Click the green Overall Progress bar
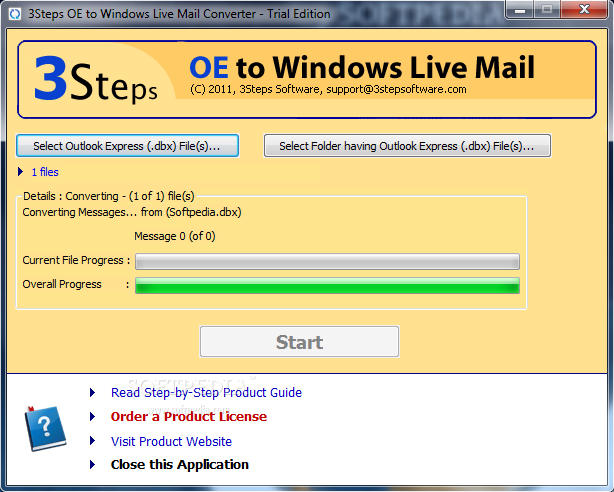 pos(327,286)
